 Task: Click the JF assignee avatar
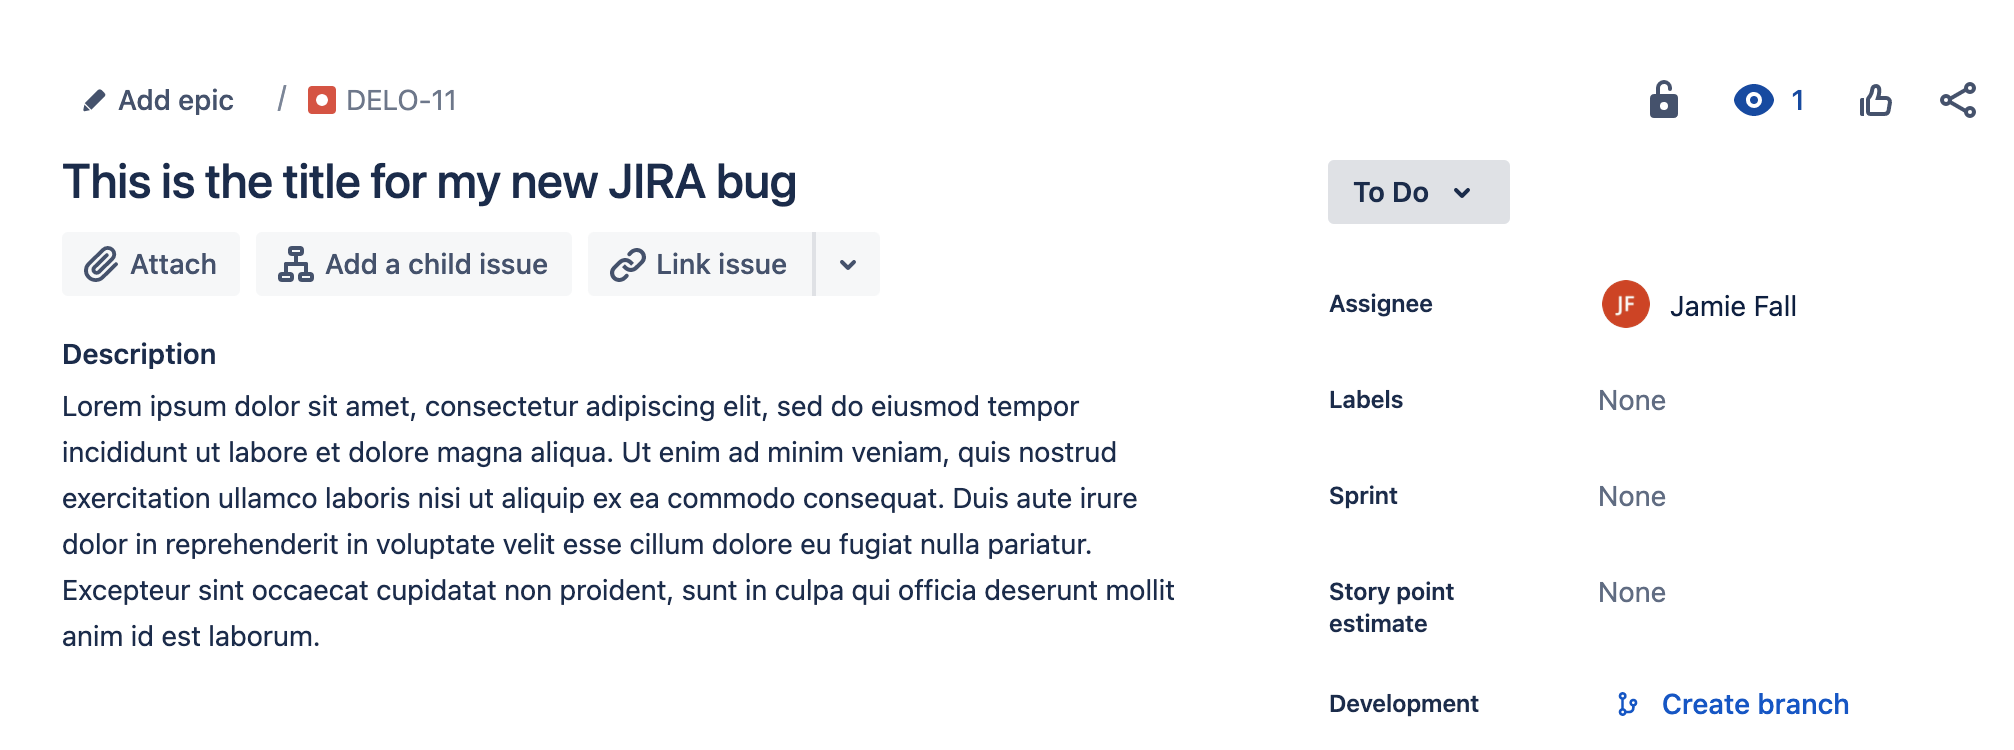pyautogui.click(x=1626, y=304)
